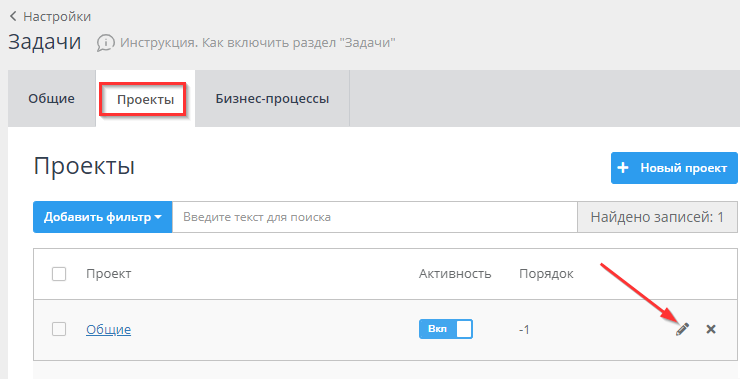Image resolution: width=740 pixels, height=379 pixels.
Task: Select the Проекты tab
Action: click(145, 100)
